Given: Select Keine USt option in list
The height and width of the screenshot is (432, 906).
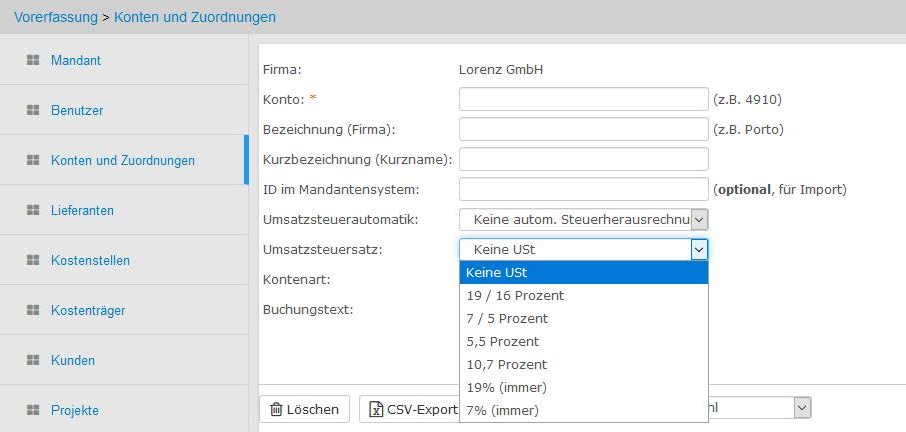Looking at the screenshot, I should 584,273.
